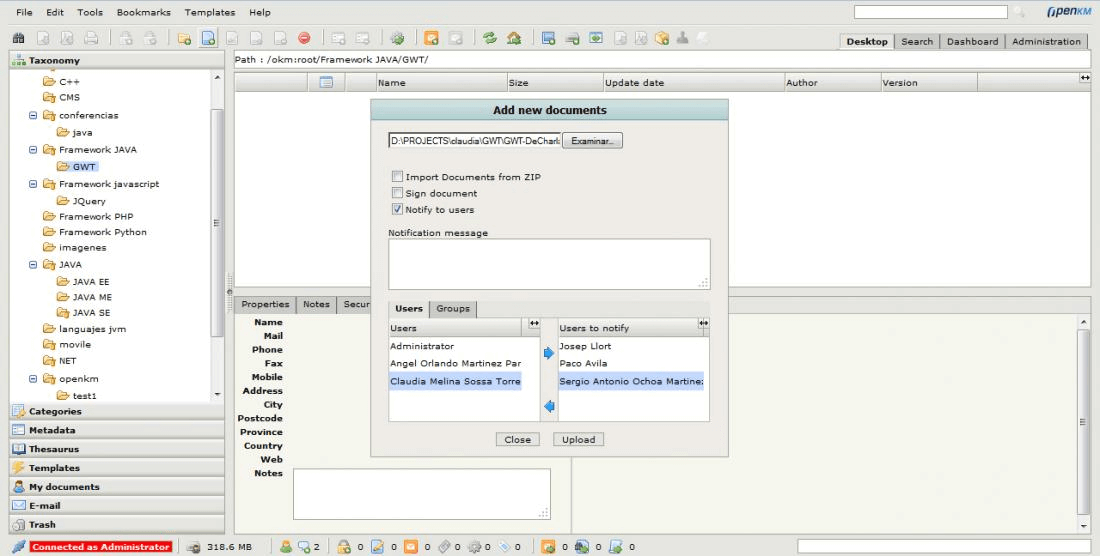
Task: Check the Sign document checkbox
Action: point(397,193)
